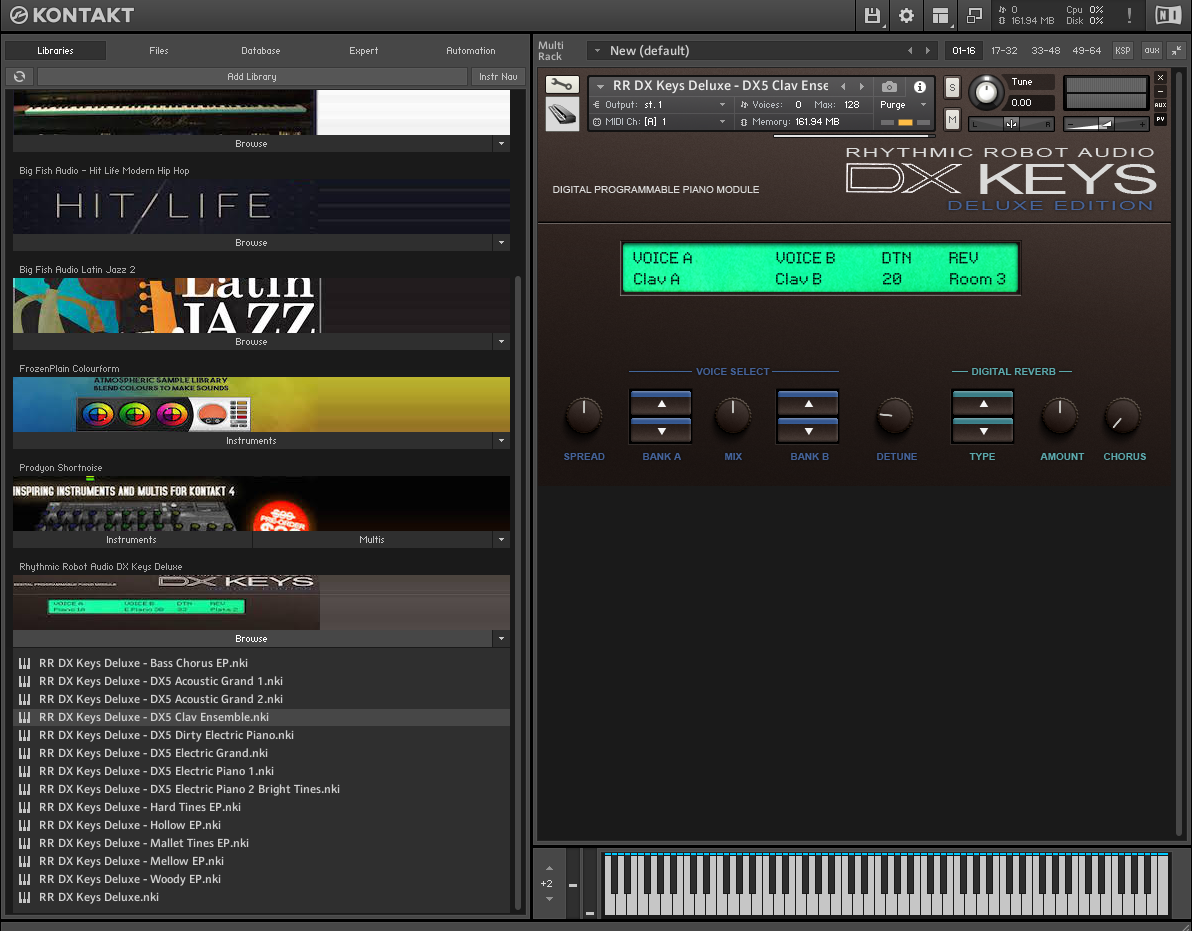The width and height of the screenshot is (1192, 931).
Task: Switch to the Database tab
Action: [261, 51]
